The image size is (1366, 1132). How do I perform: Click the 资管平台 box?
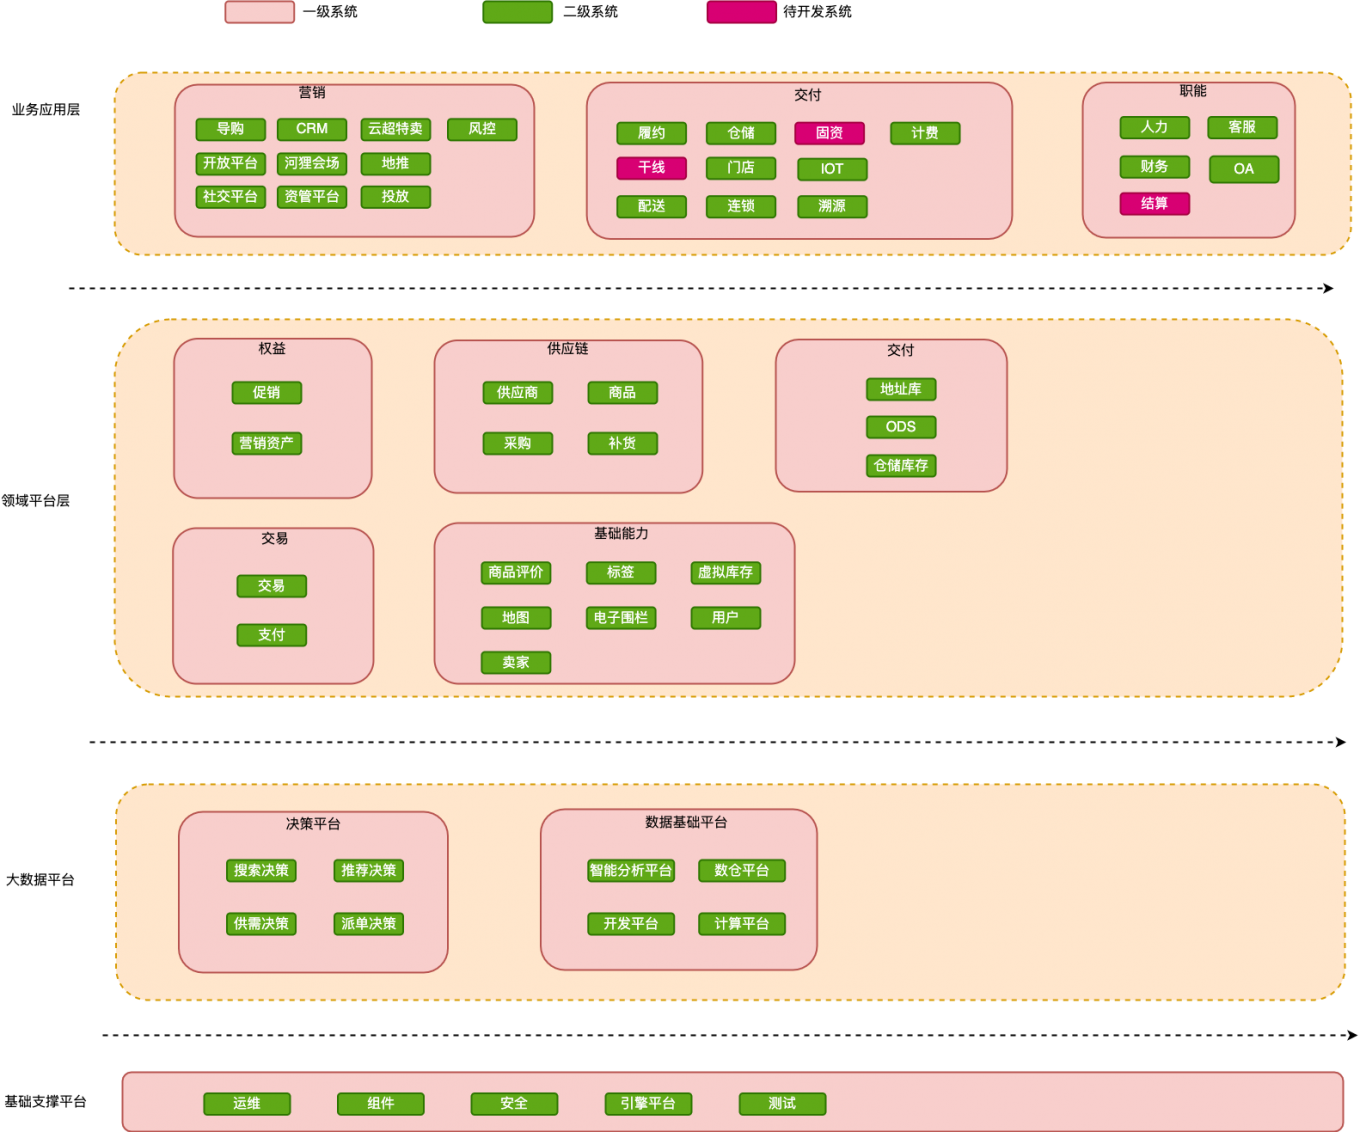(x=312, y=197)
